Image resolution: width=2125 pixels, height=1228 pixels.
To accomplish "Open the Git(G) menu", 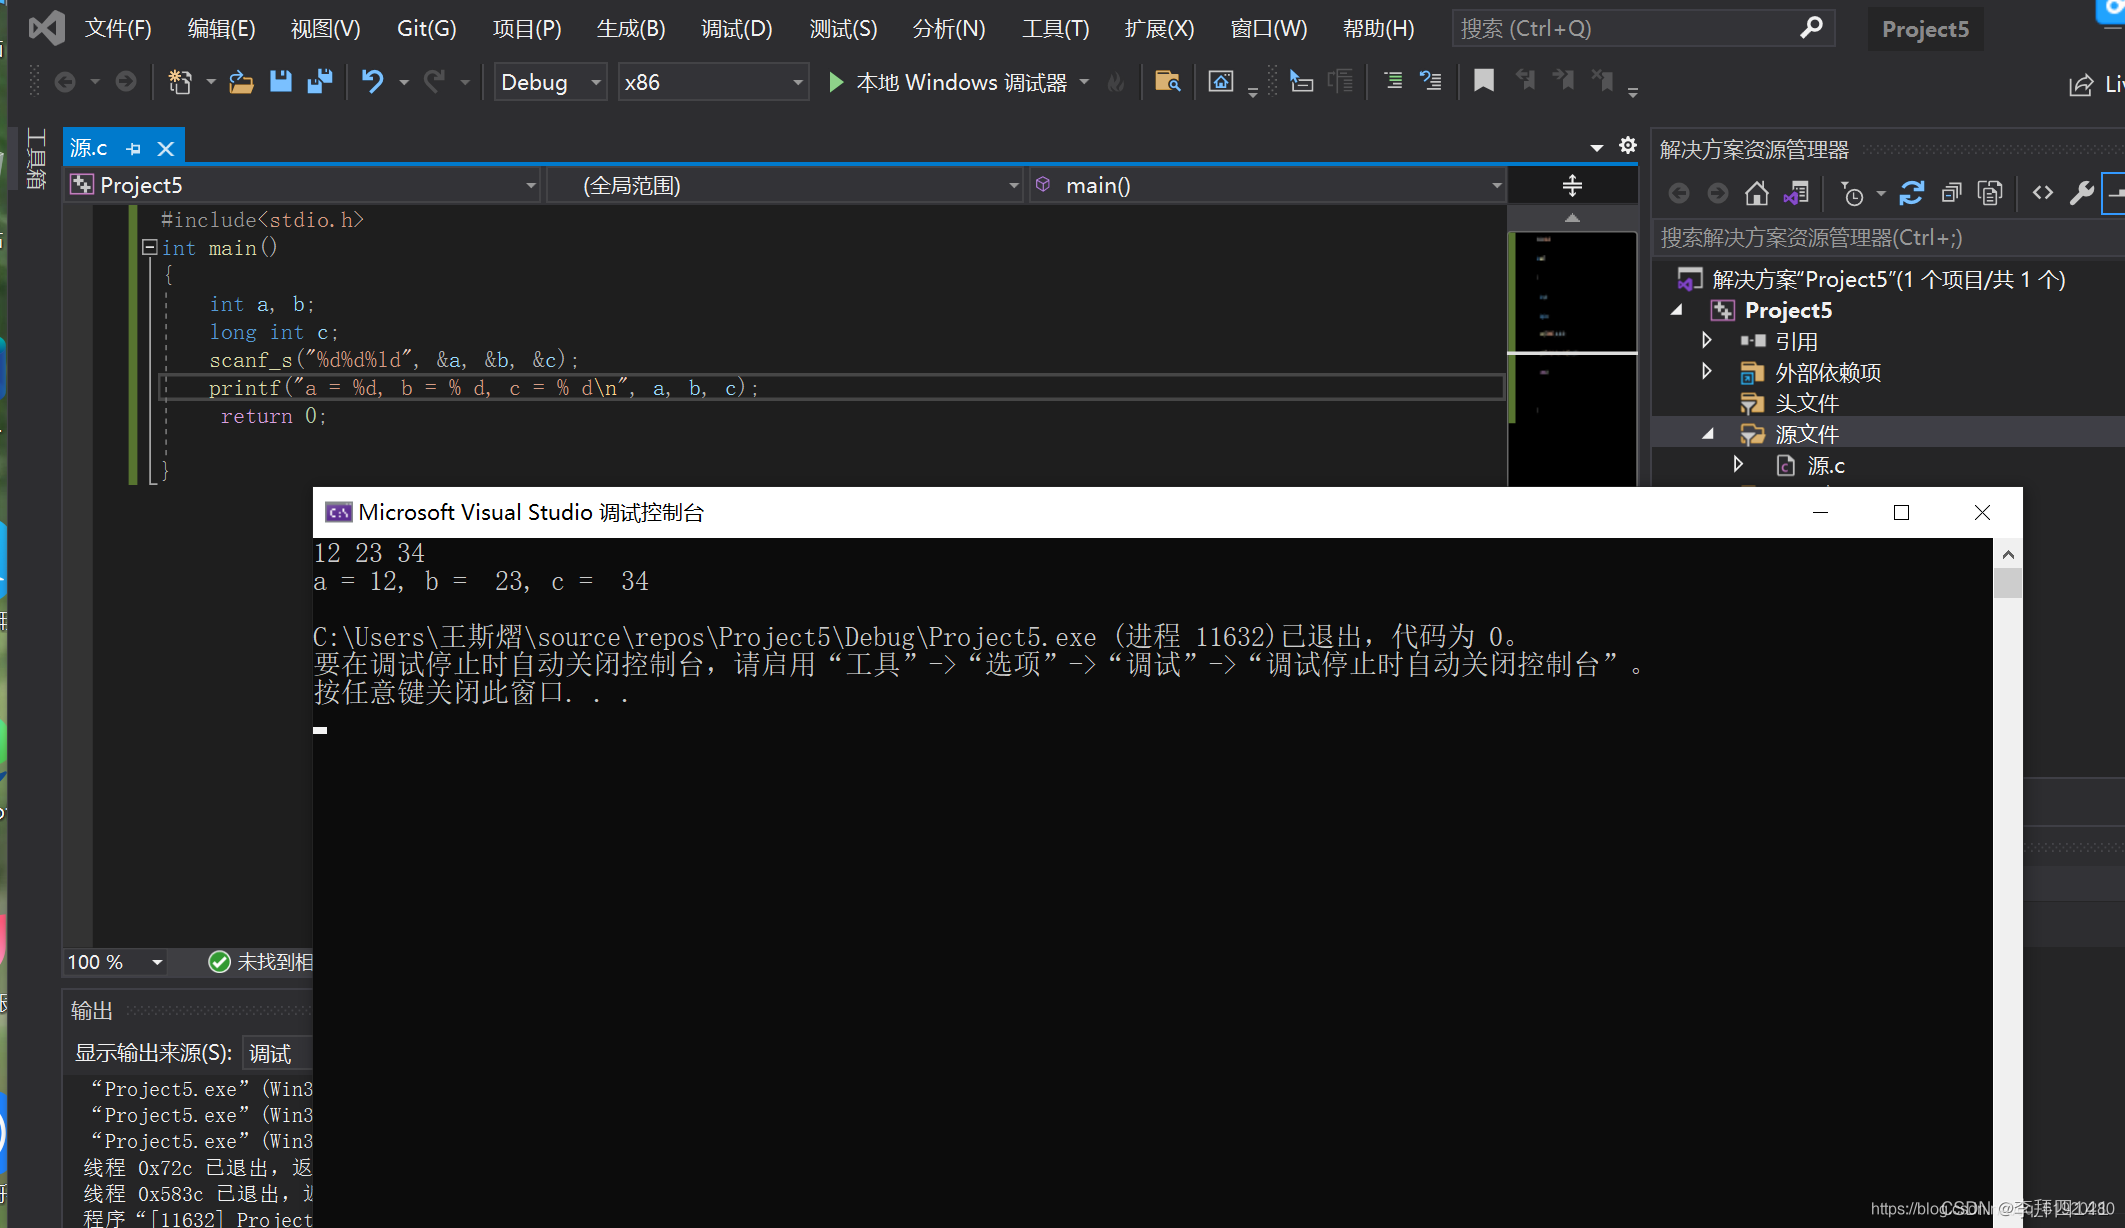I will [x=426, y=28].
